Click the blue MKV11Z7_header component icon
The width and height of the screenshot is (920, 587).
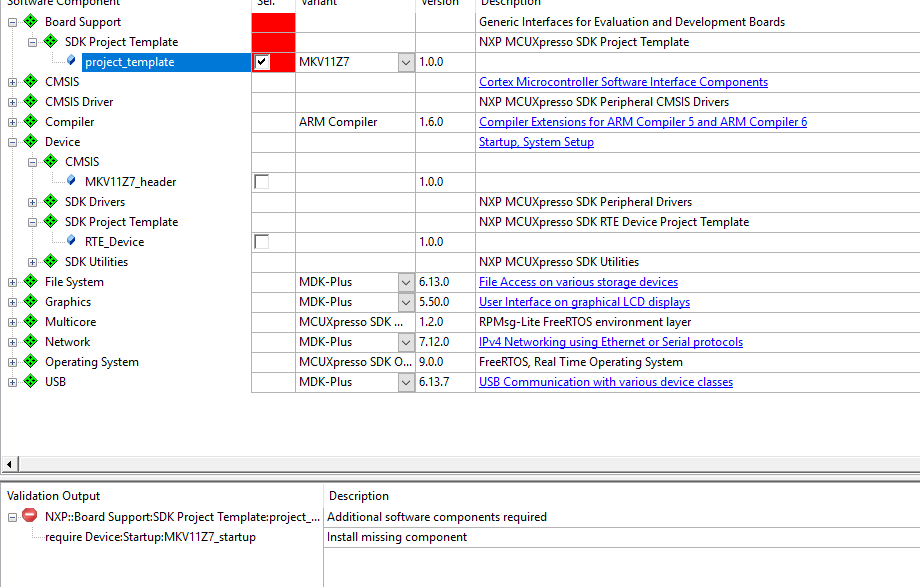[71, 180]
